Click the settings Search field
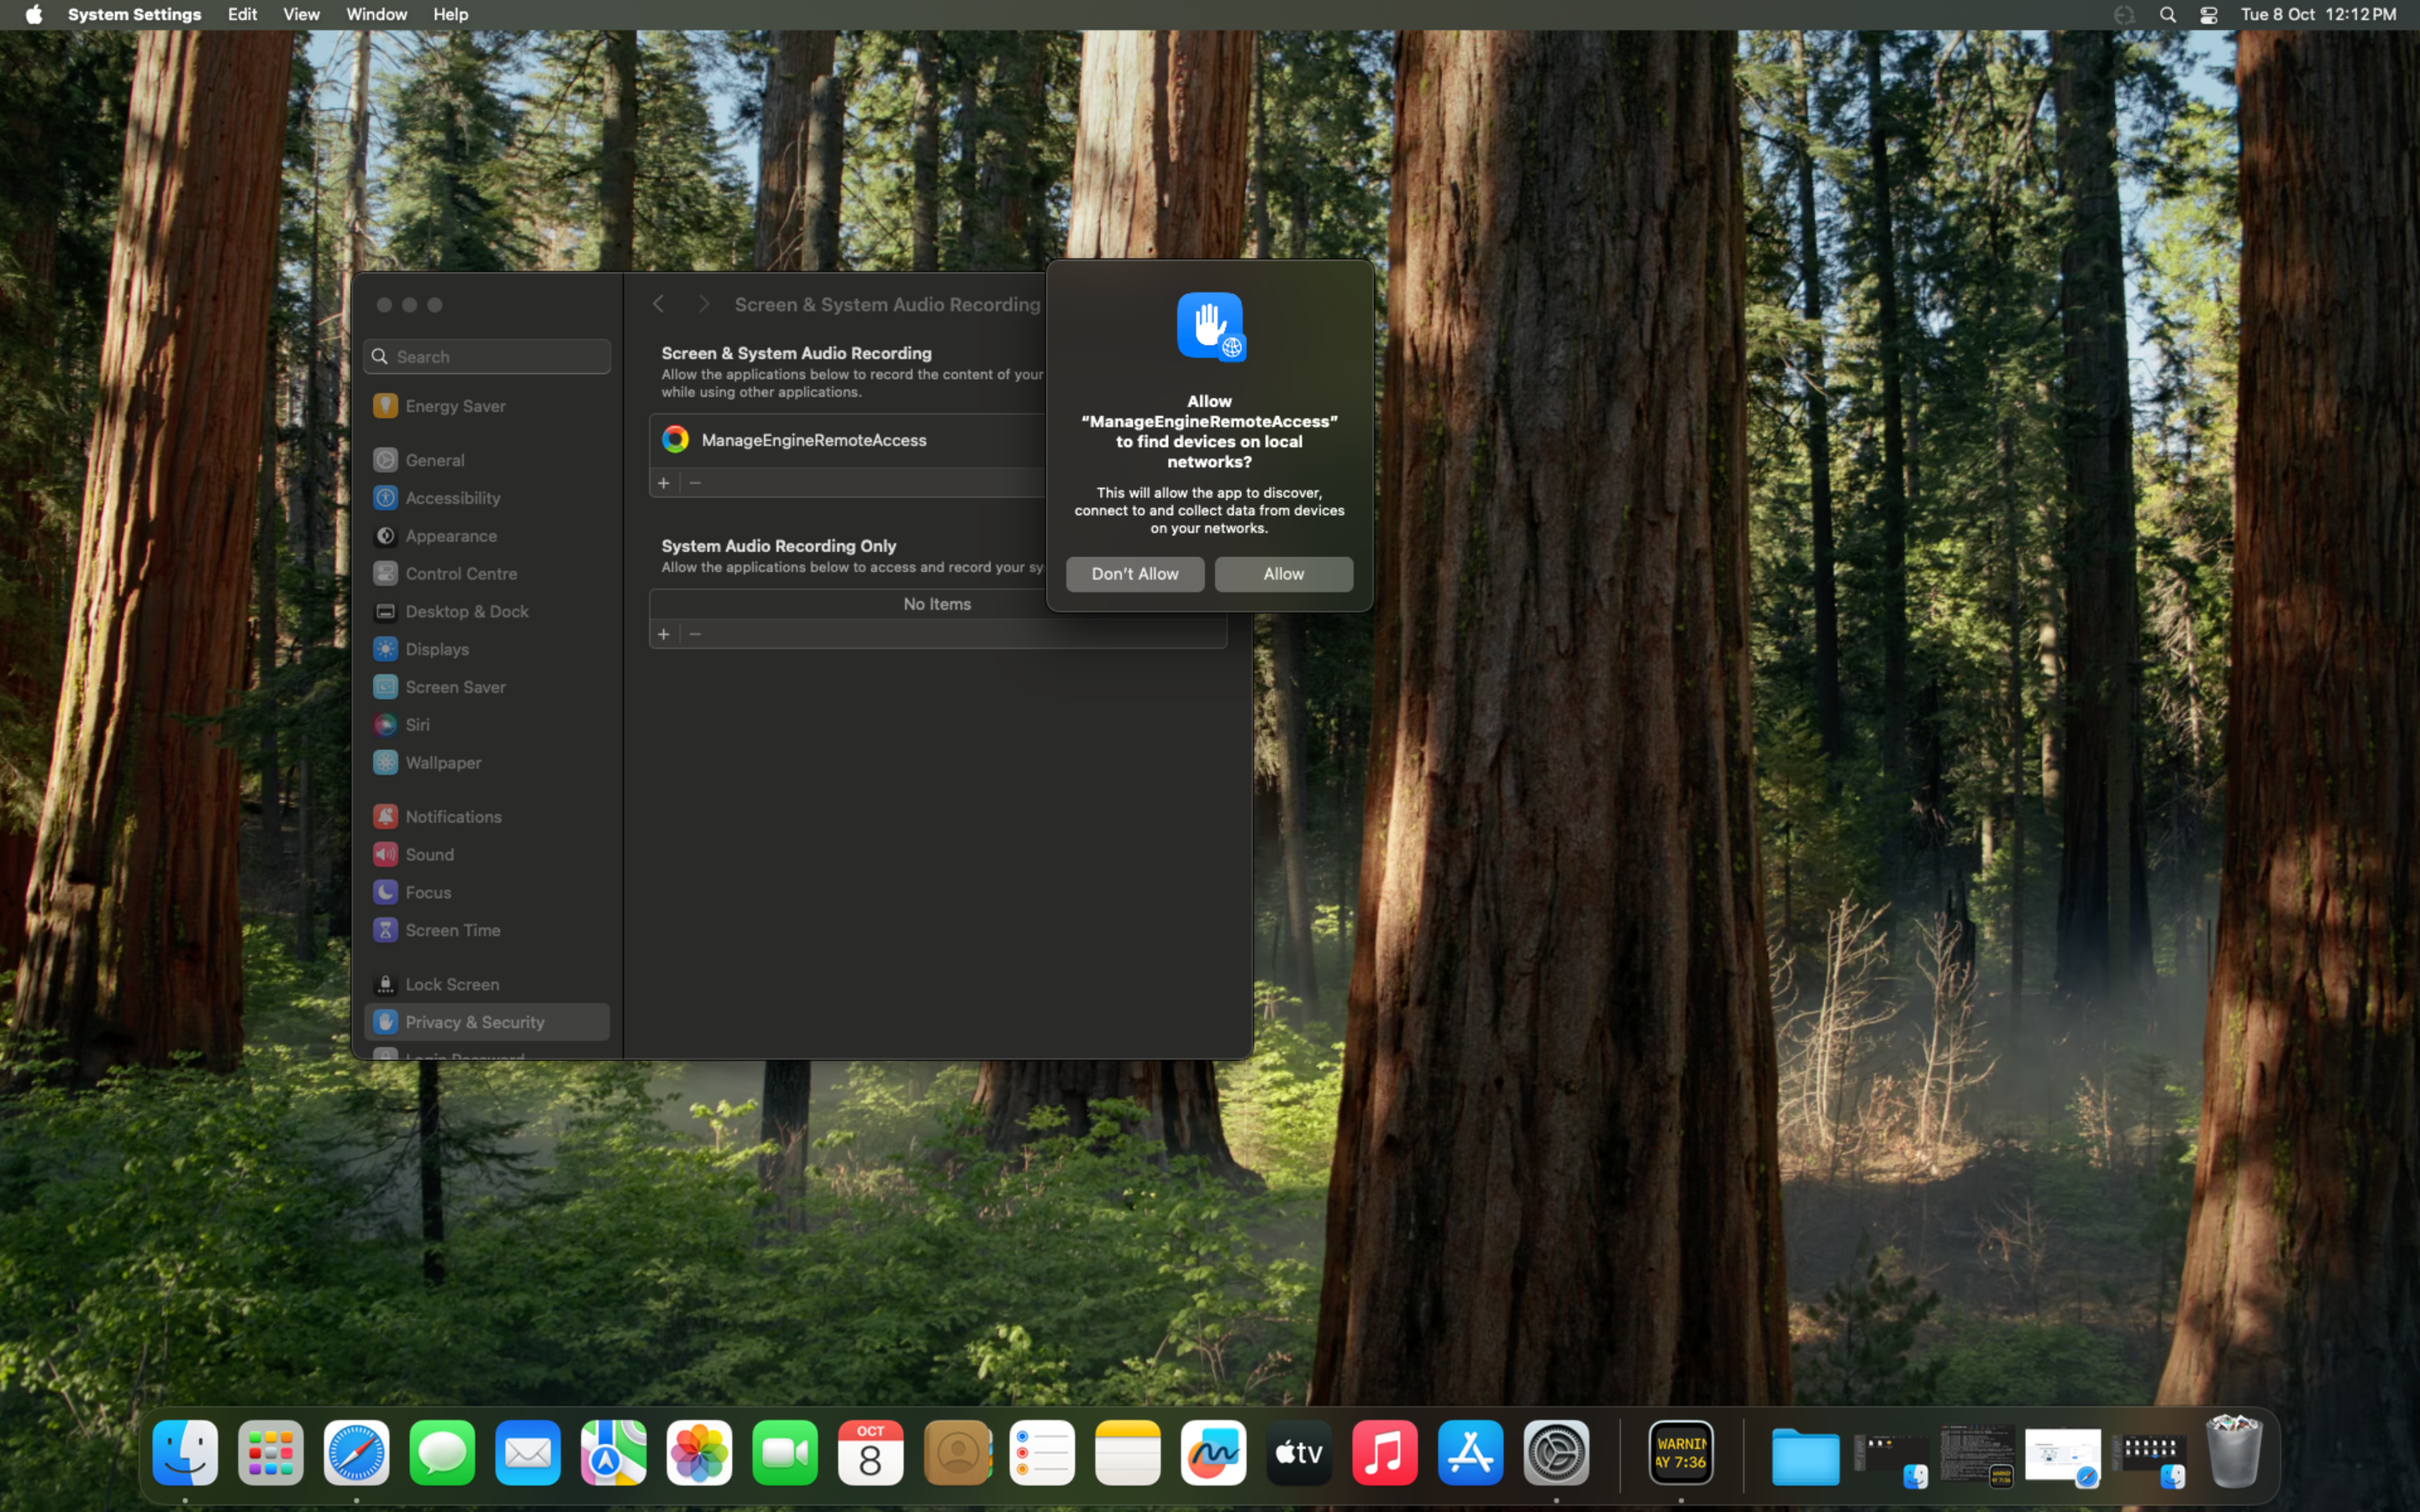The height and width of the screenshot is (1512, 2420). click(x=486, y=356)
